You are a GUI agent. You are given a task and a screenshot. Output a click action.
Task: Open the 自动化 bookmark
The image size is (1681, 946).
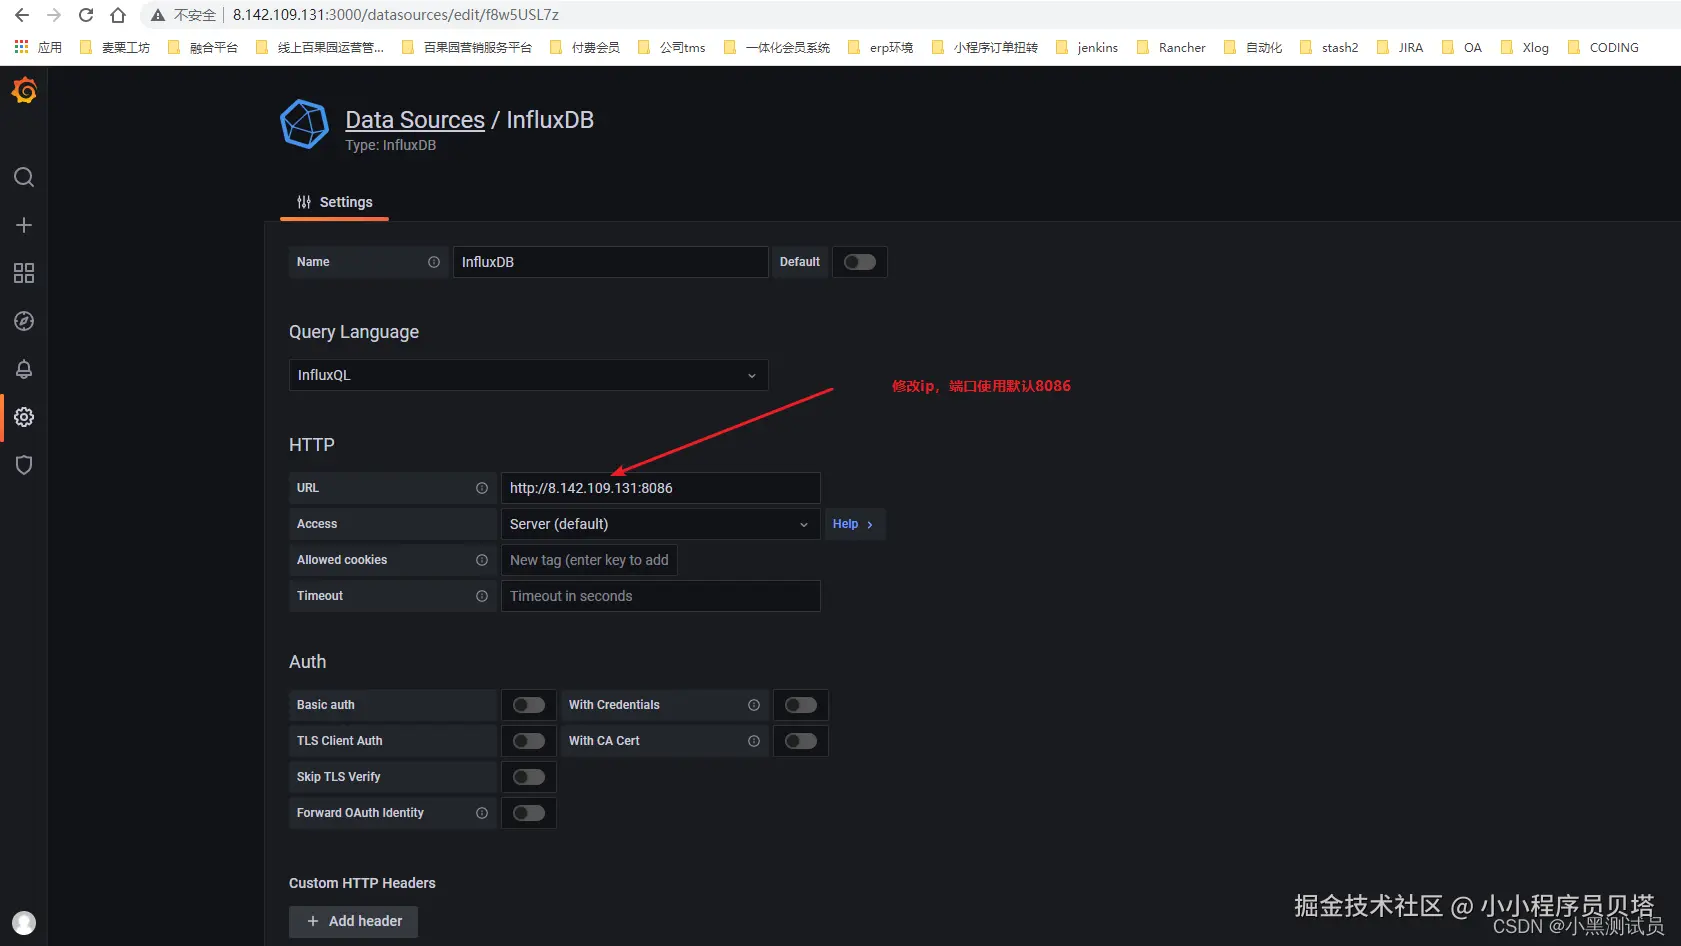tap(1253, 47)
